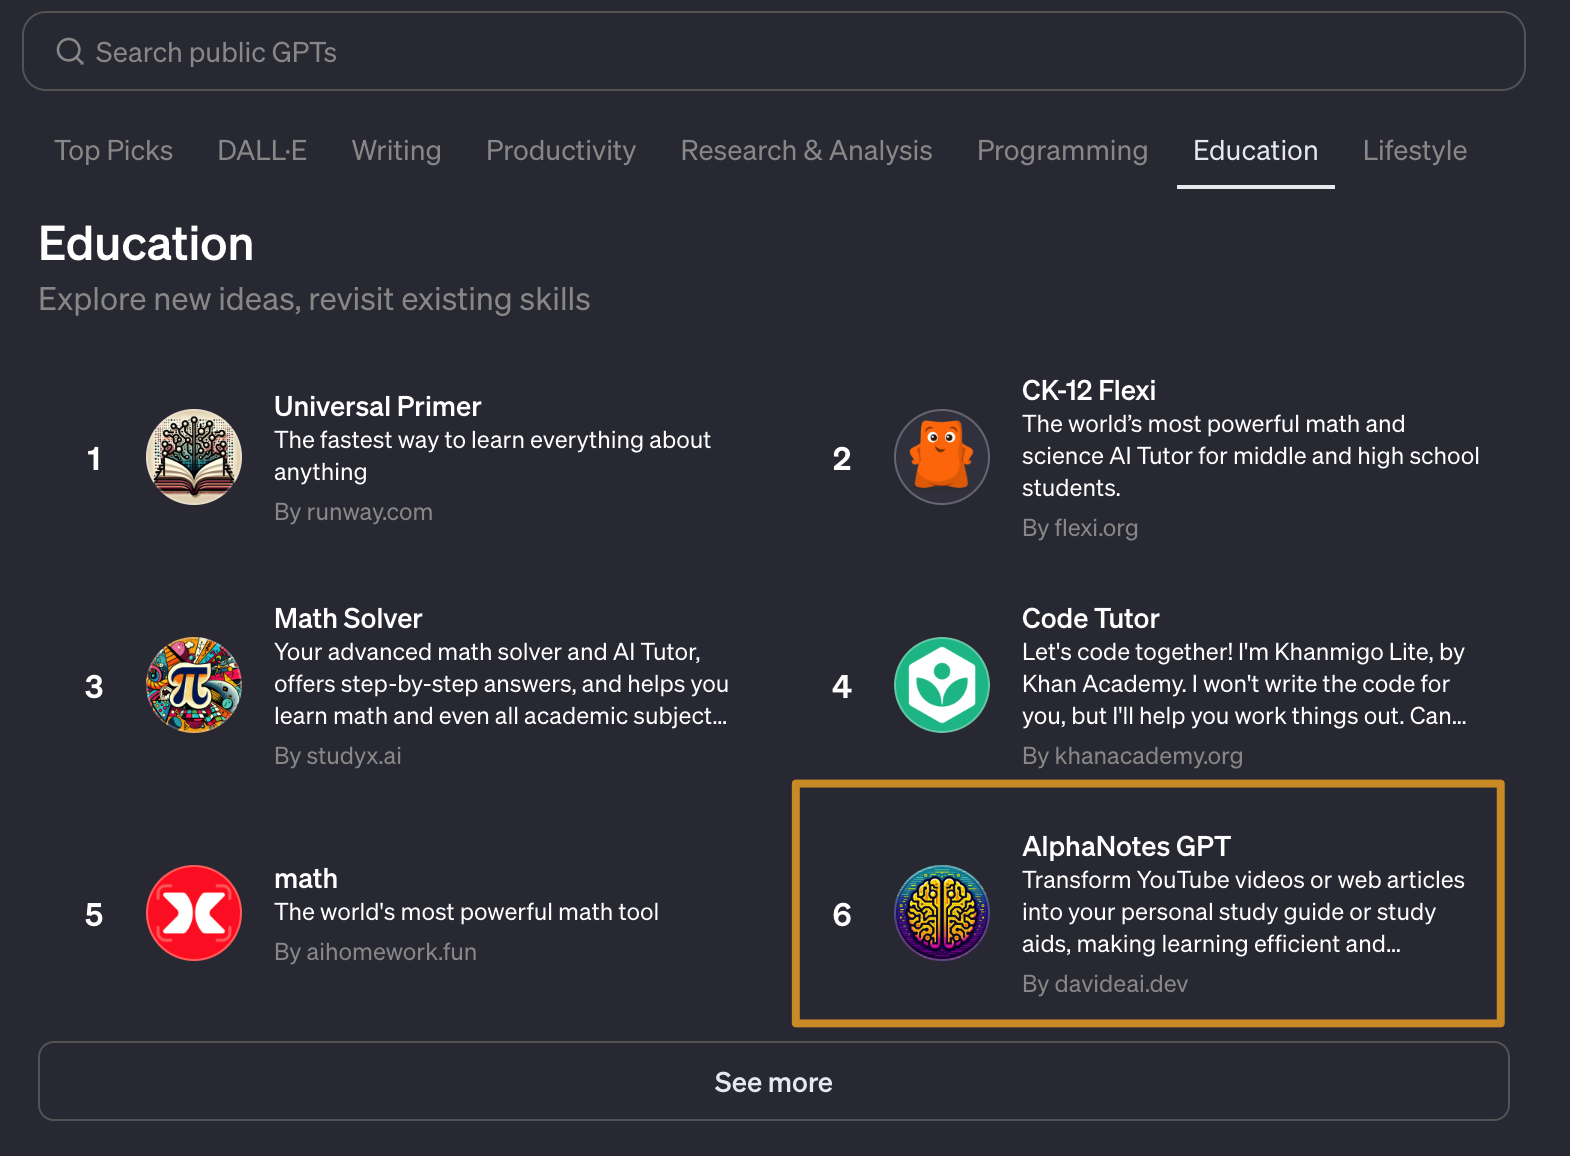Click the Code Tutor title

pos(1090,618)
